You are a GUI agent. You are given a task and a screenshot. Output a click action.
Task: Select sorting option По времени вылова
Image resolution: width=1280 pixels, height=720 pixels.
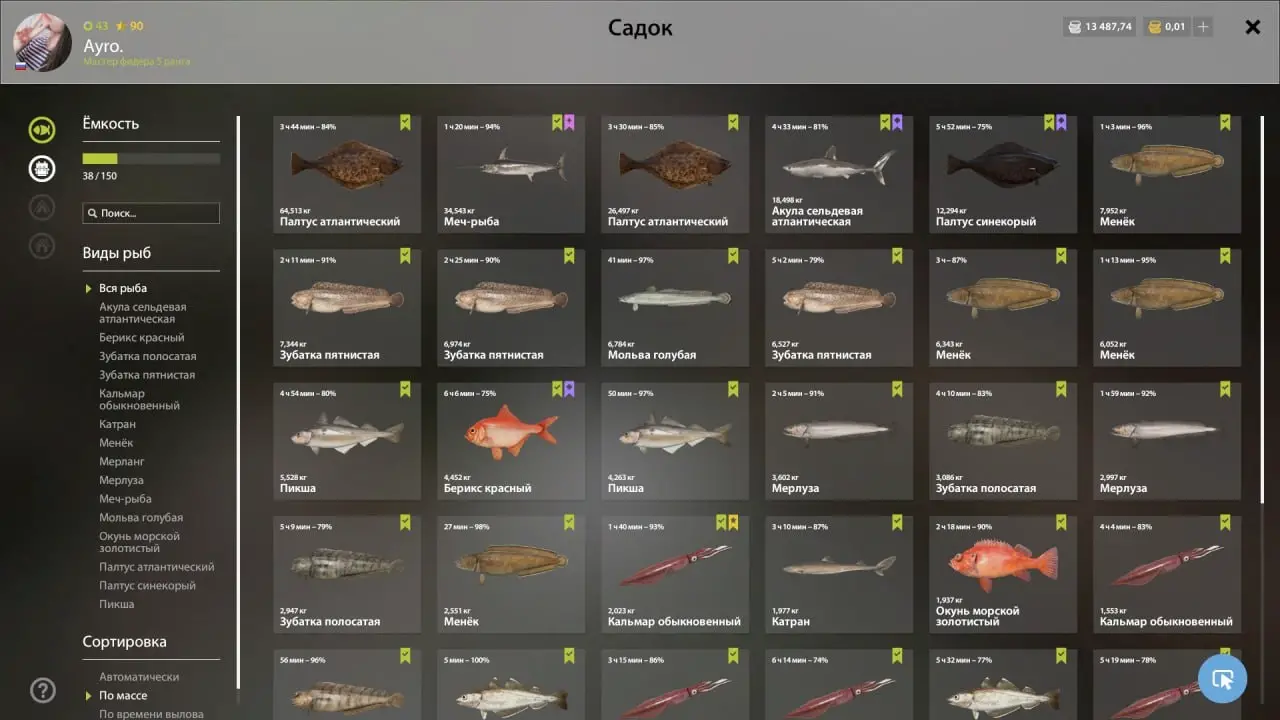tap(151, 714)
